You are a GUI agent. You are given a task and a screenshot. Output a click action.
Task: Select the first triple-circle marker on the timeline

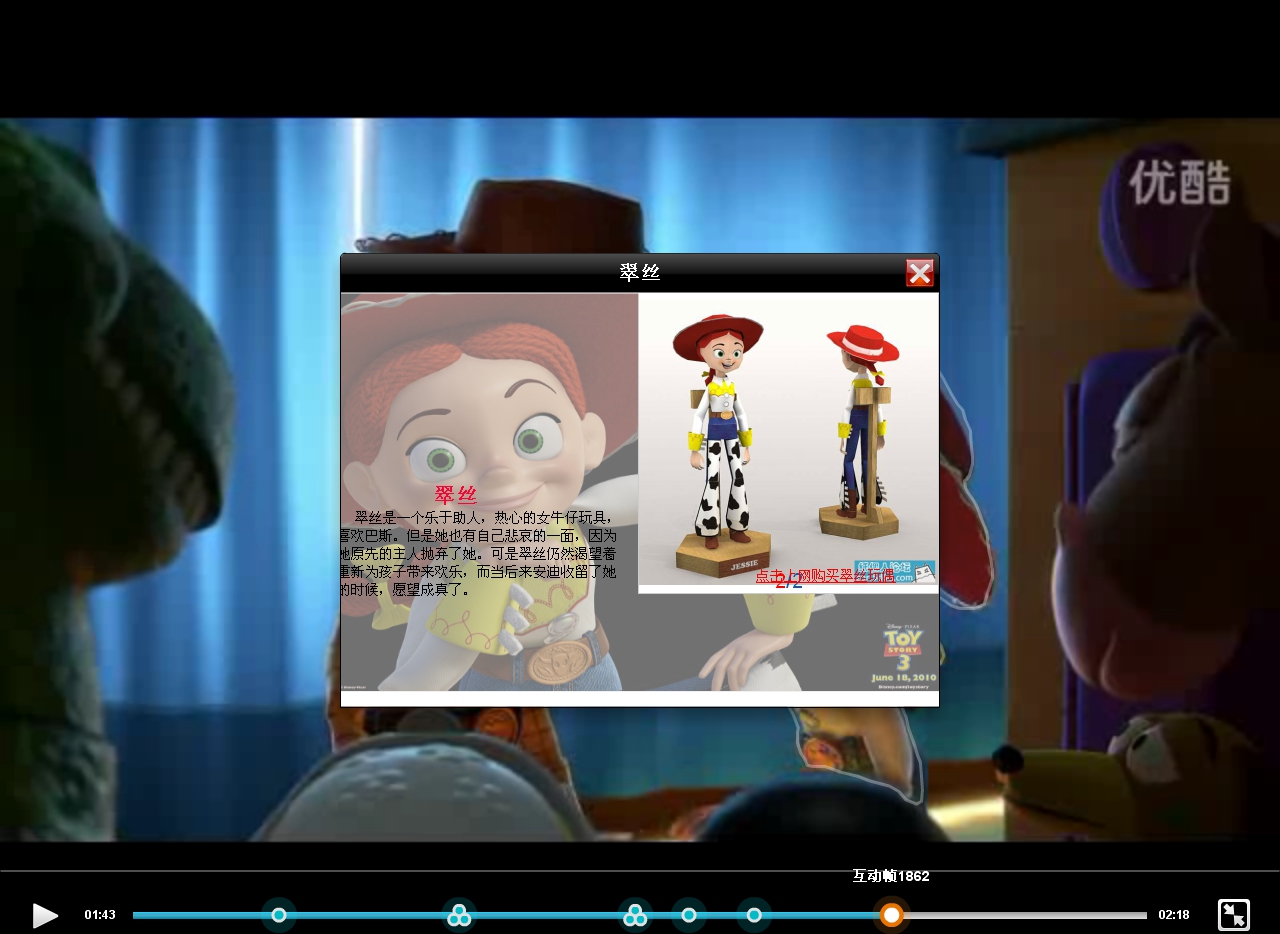point(459,915)
